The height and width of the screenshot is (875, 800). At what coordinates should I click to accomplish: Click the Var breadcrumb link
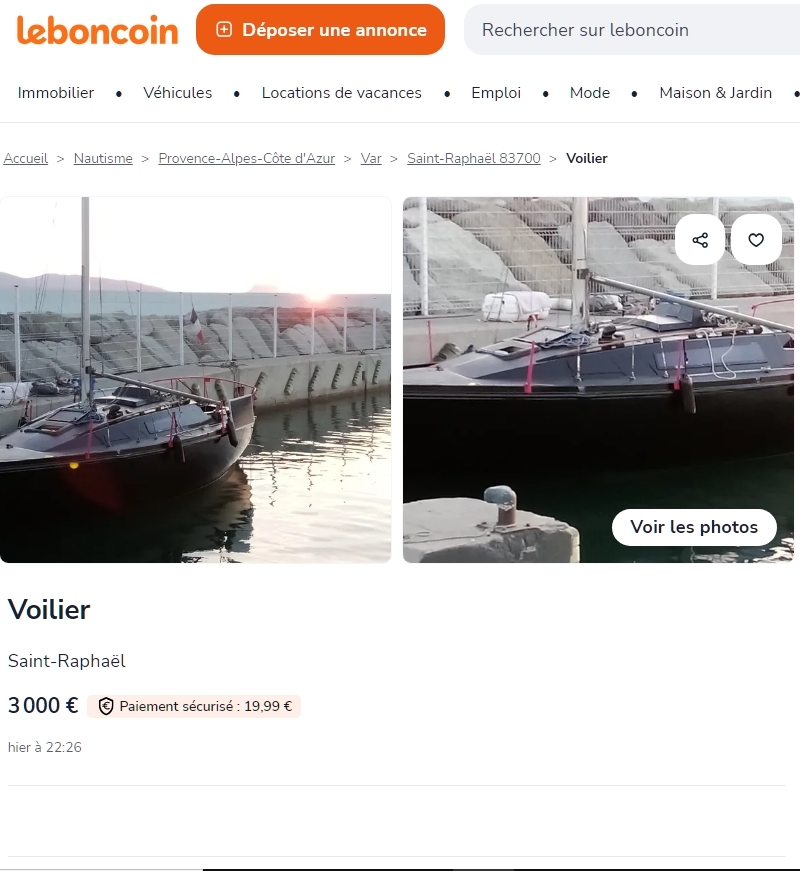(x=371, y=158)
